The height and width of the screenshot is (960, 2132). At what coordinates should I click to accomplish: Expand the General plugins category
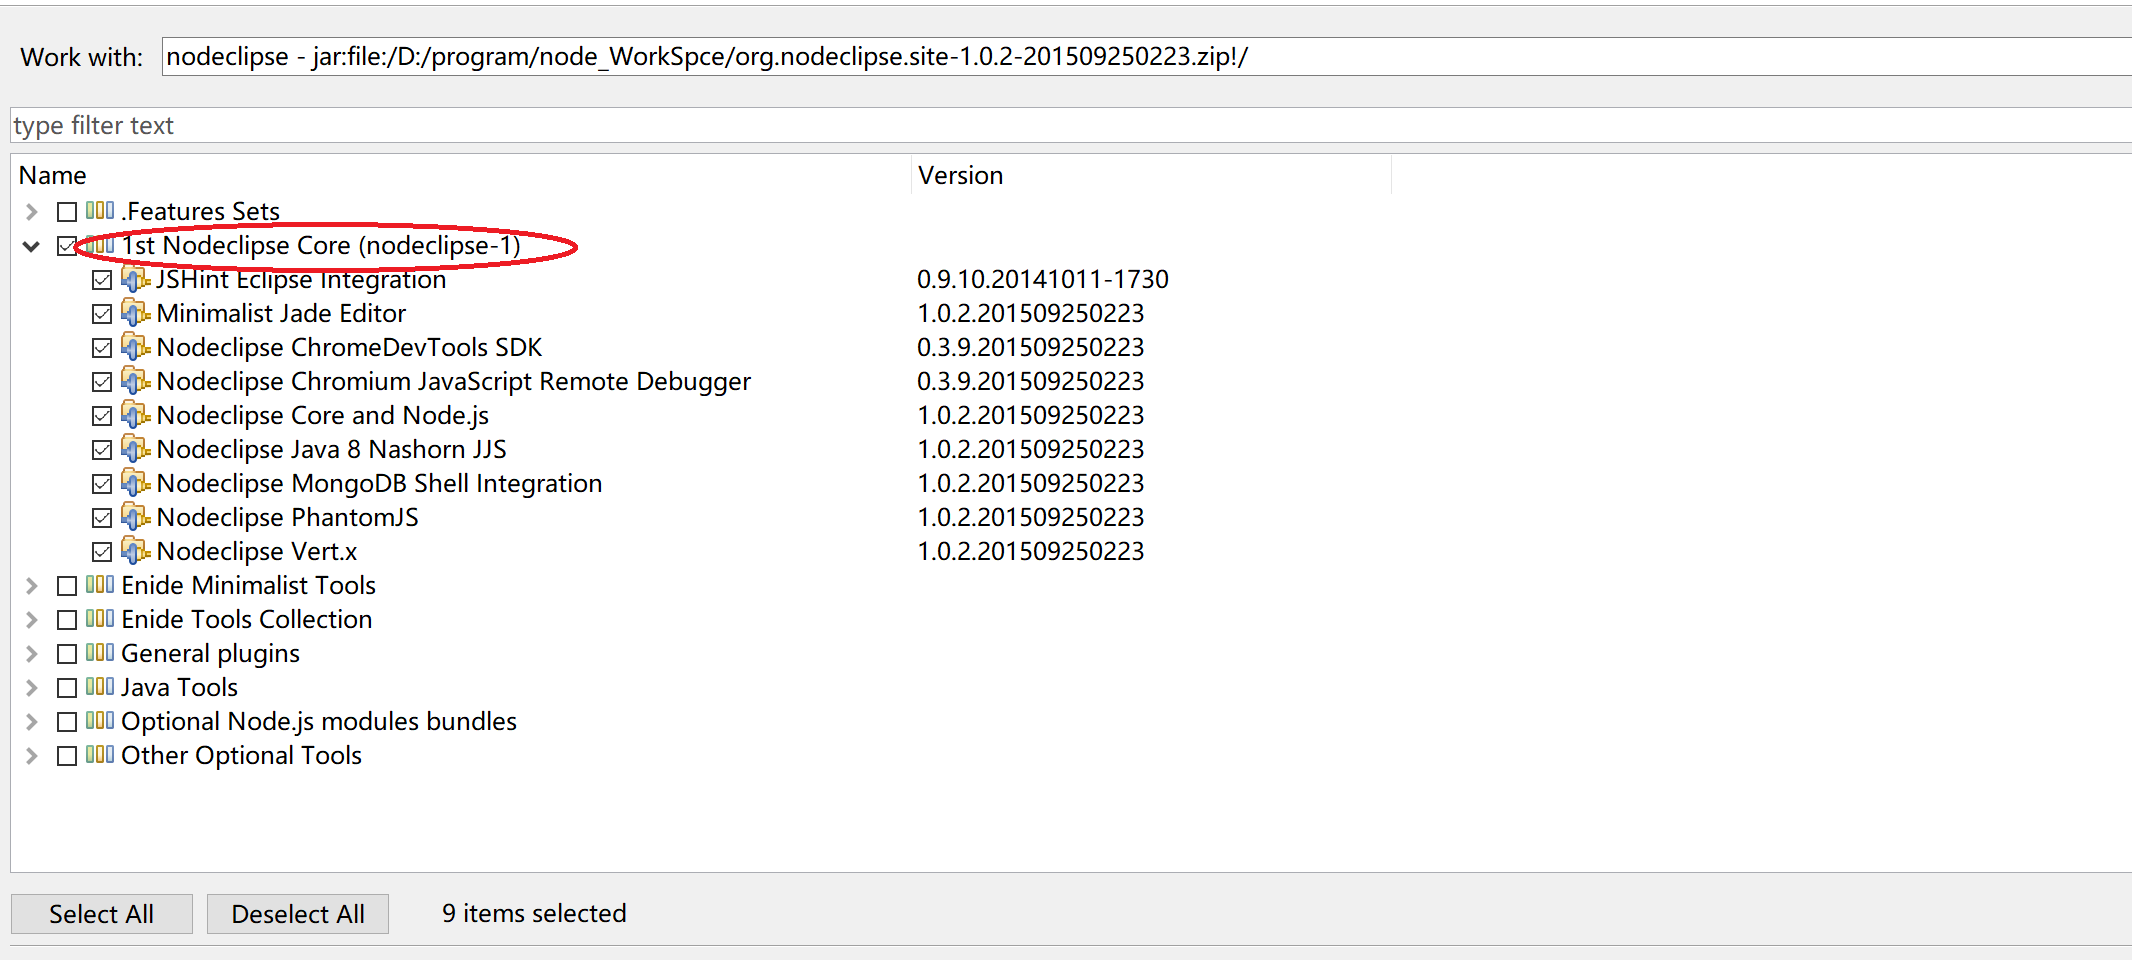31,653
